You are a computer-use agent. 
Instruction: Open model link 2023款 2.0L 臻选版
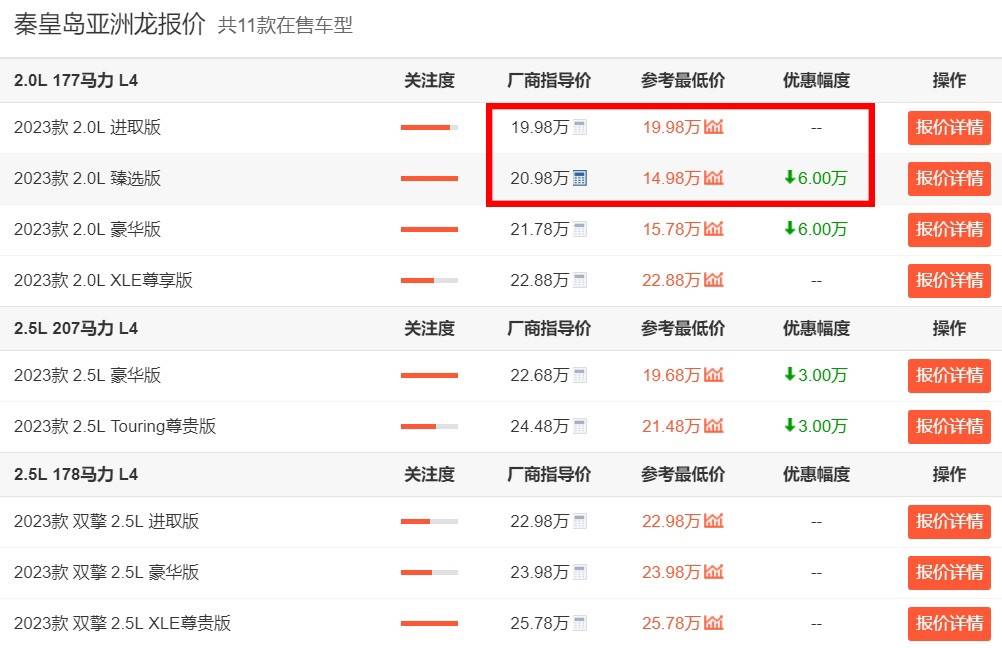click(x=88, y=178)
